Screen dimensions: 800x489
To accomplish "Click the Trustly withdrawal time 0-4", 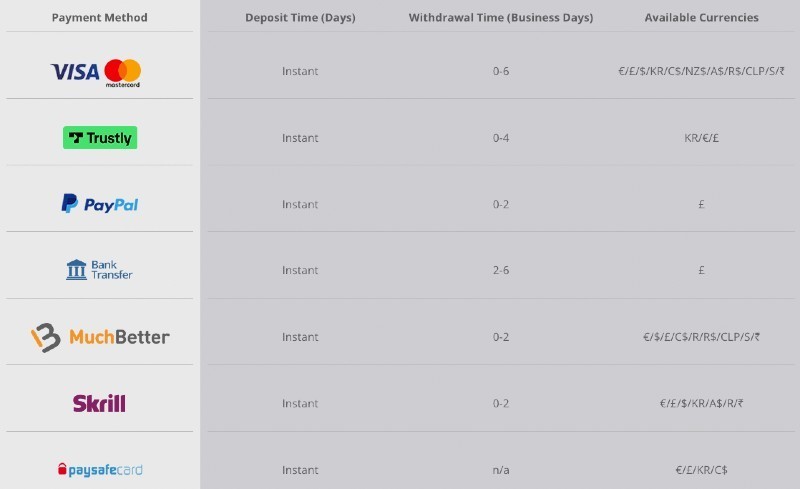I will [501, 138].
